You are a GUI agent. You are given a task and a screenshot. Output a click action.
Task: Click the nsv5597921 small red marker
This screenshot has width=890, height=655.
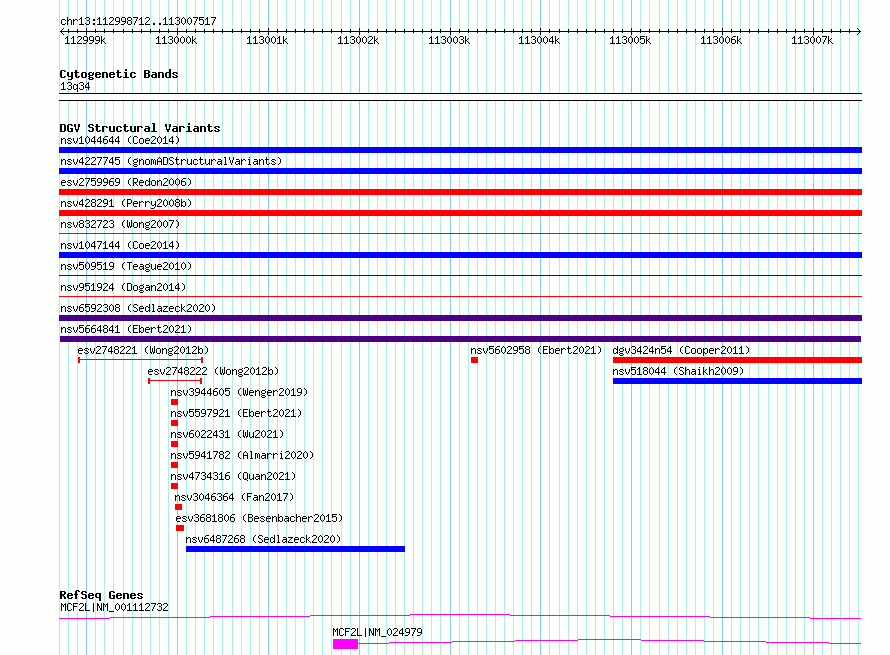tap(174, 423)
